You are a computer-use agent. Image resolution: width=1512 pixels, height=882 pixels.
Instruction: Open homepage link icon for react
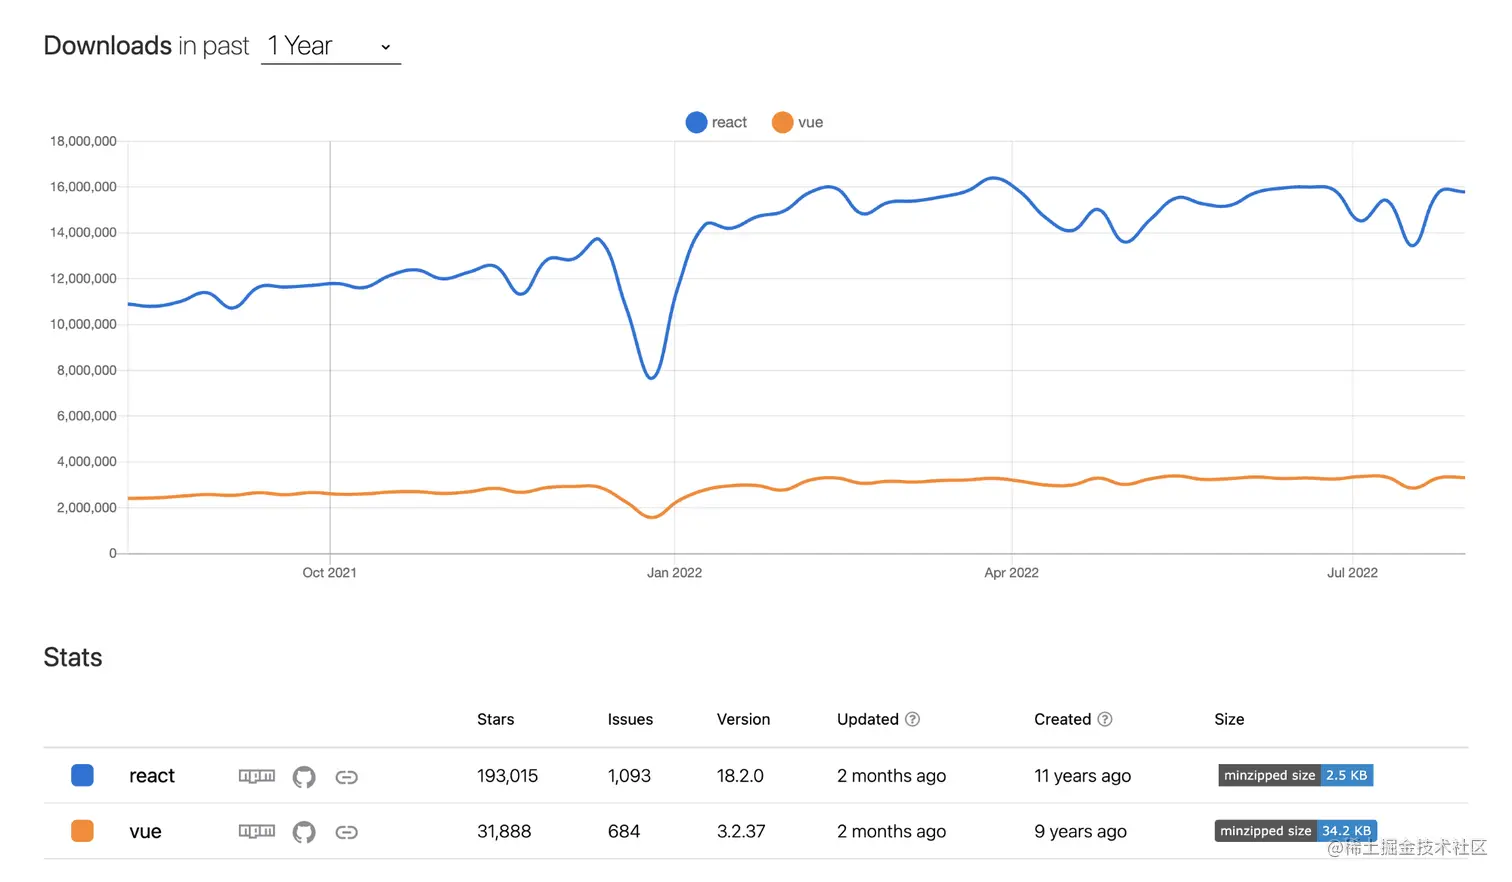pyautogui.click(x=346, y=777)
